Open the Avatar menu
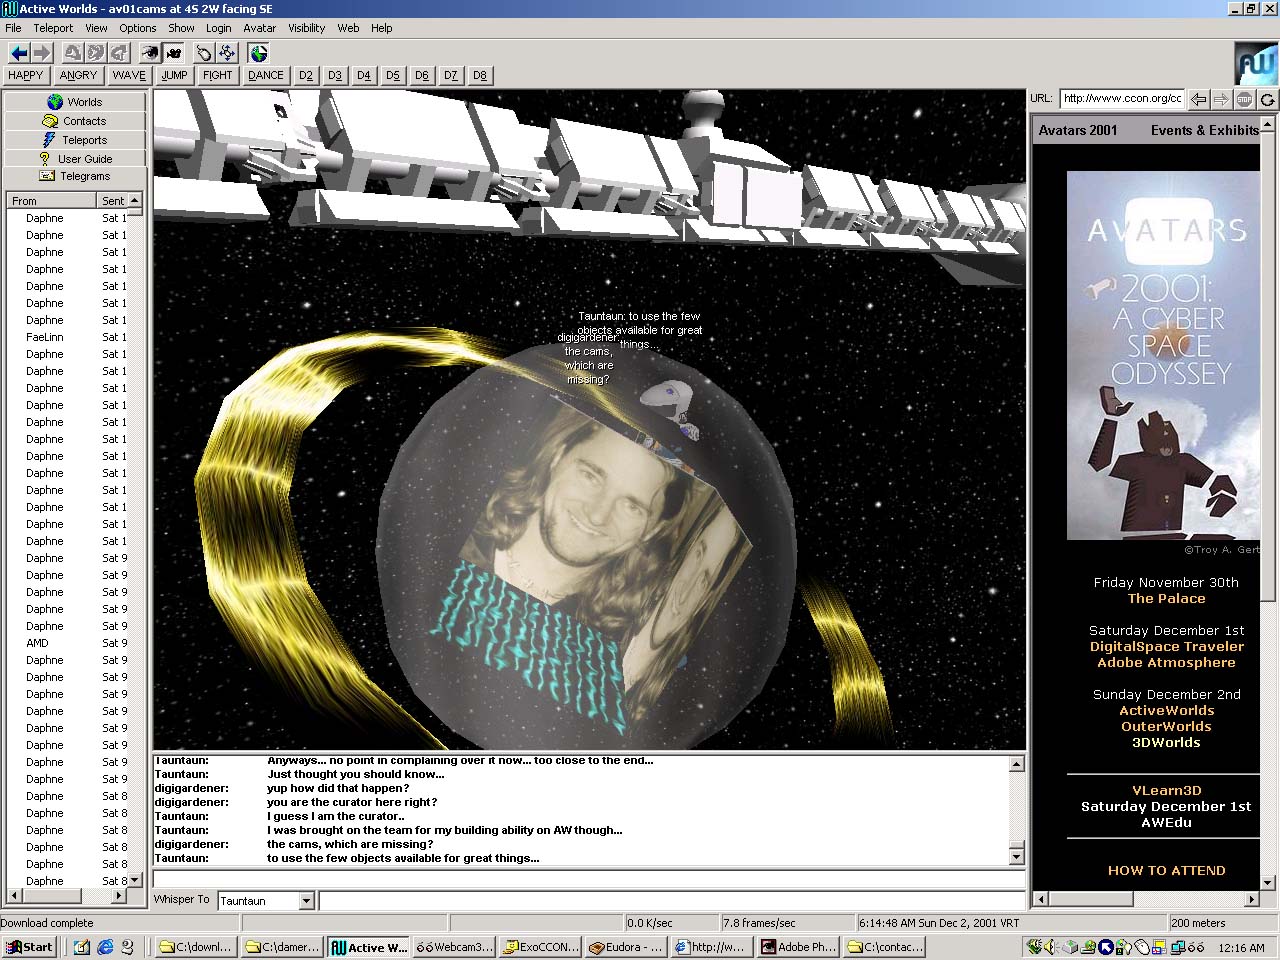 259,28
